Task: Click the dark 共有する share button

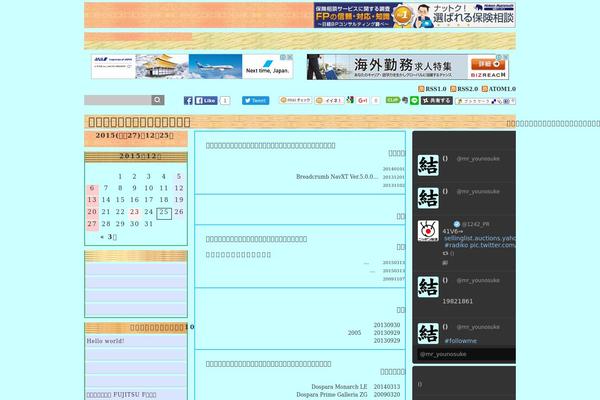Action: click(x=437, y=100)
